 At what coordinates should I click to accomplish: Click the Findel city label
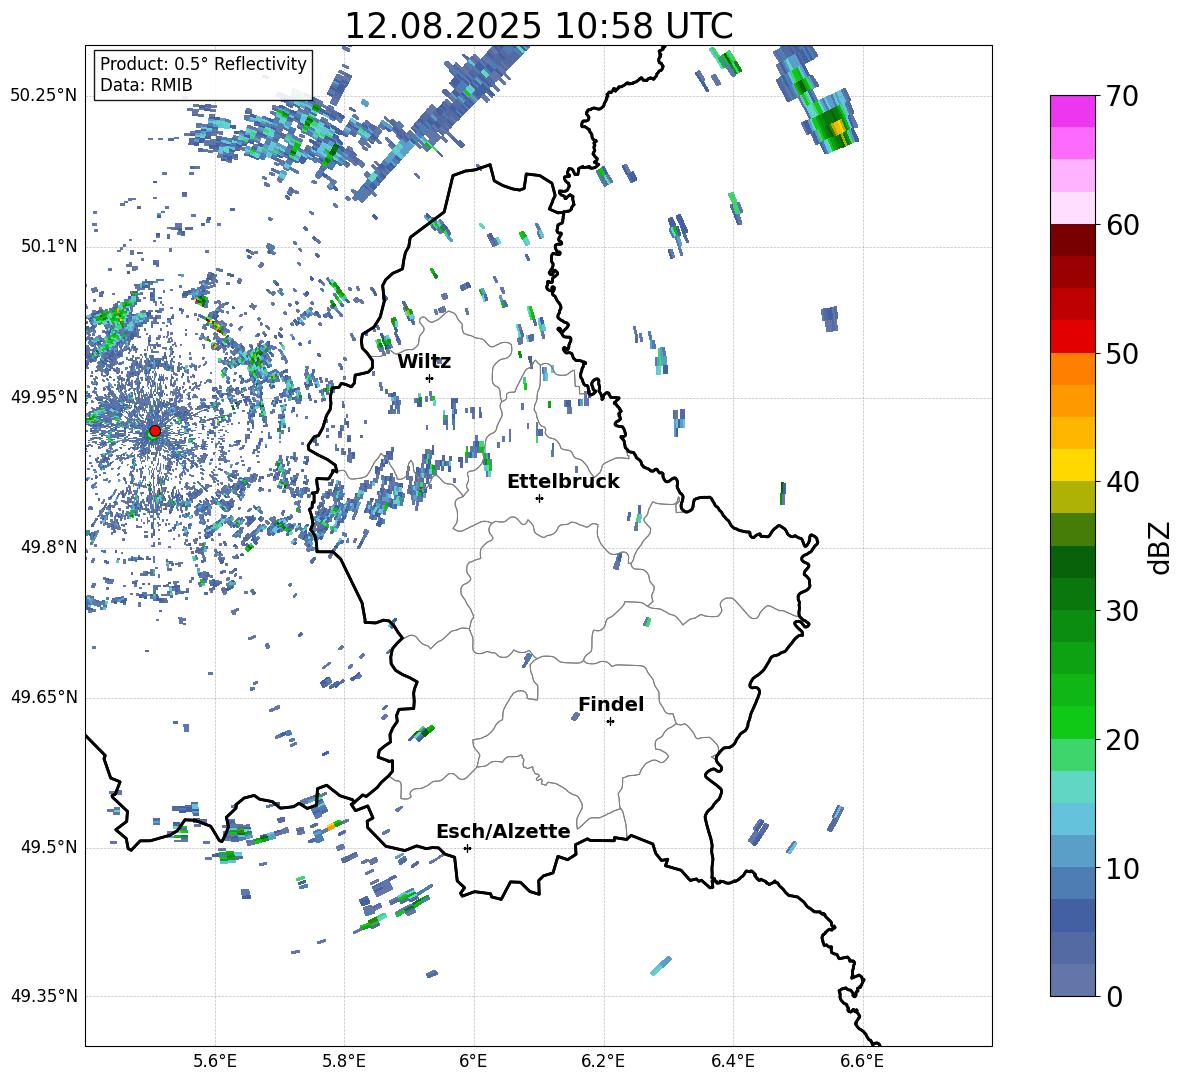point(611,704)
